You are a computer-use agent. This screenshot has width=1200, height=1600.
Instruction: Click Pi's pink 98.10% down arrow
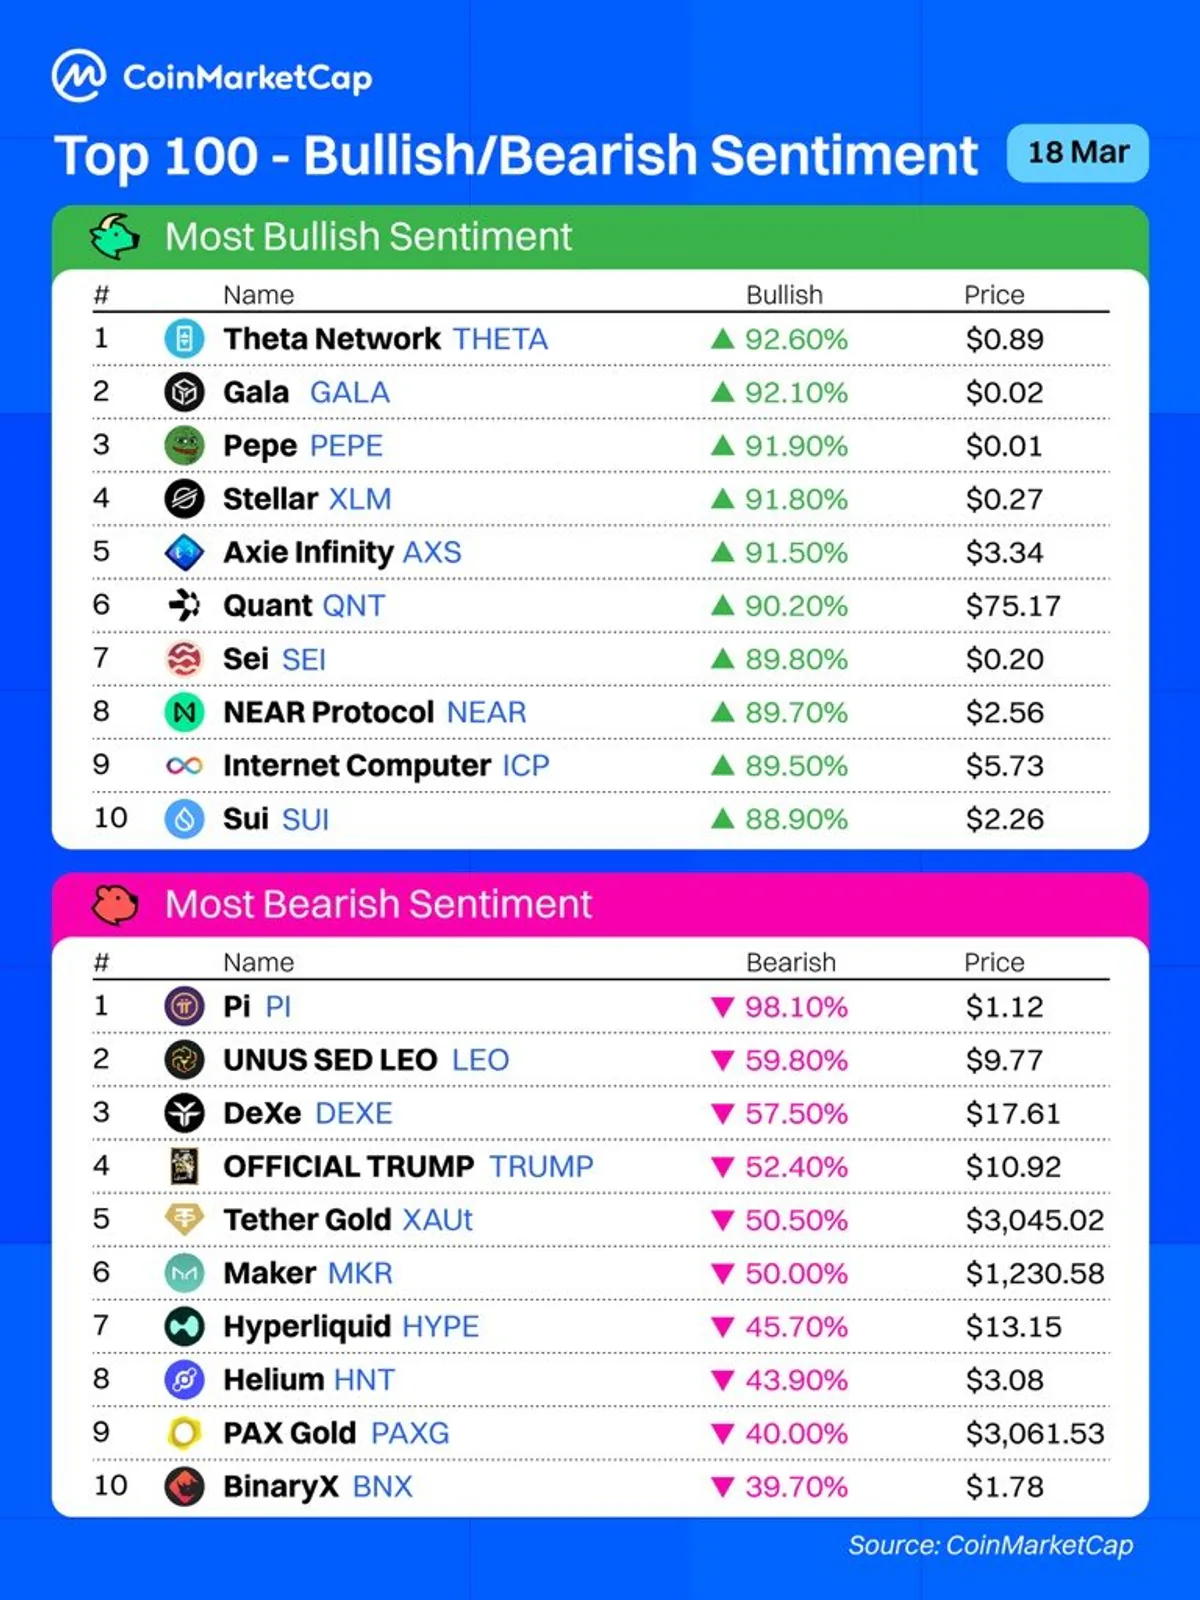coord(722,1007)
